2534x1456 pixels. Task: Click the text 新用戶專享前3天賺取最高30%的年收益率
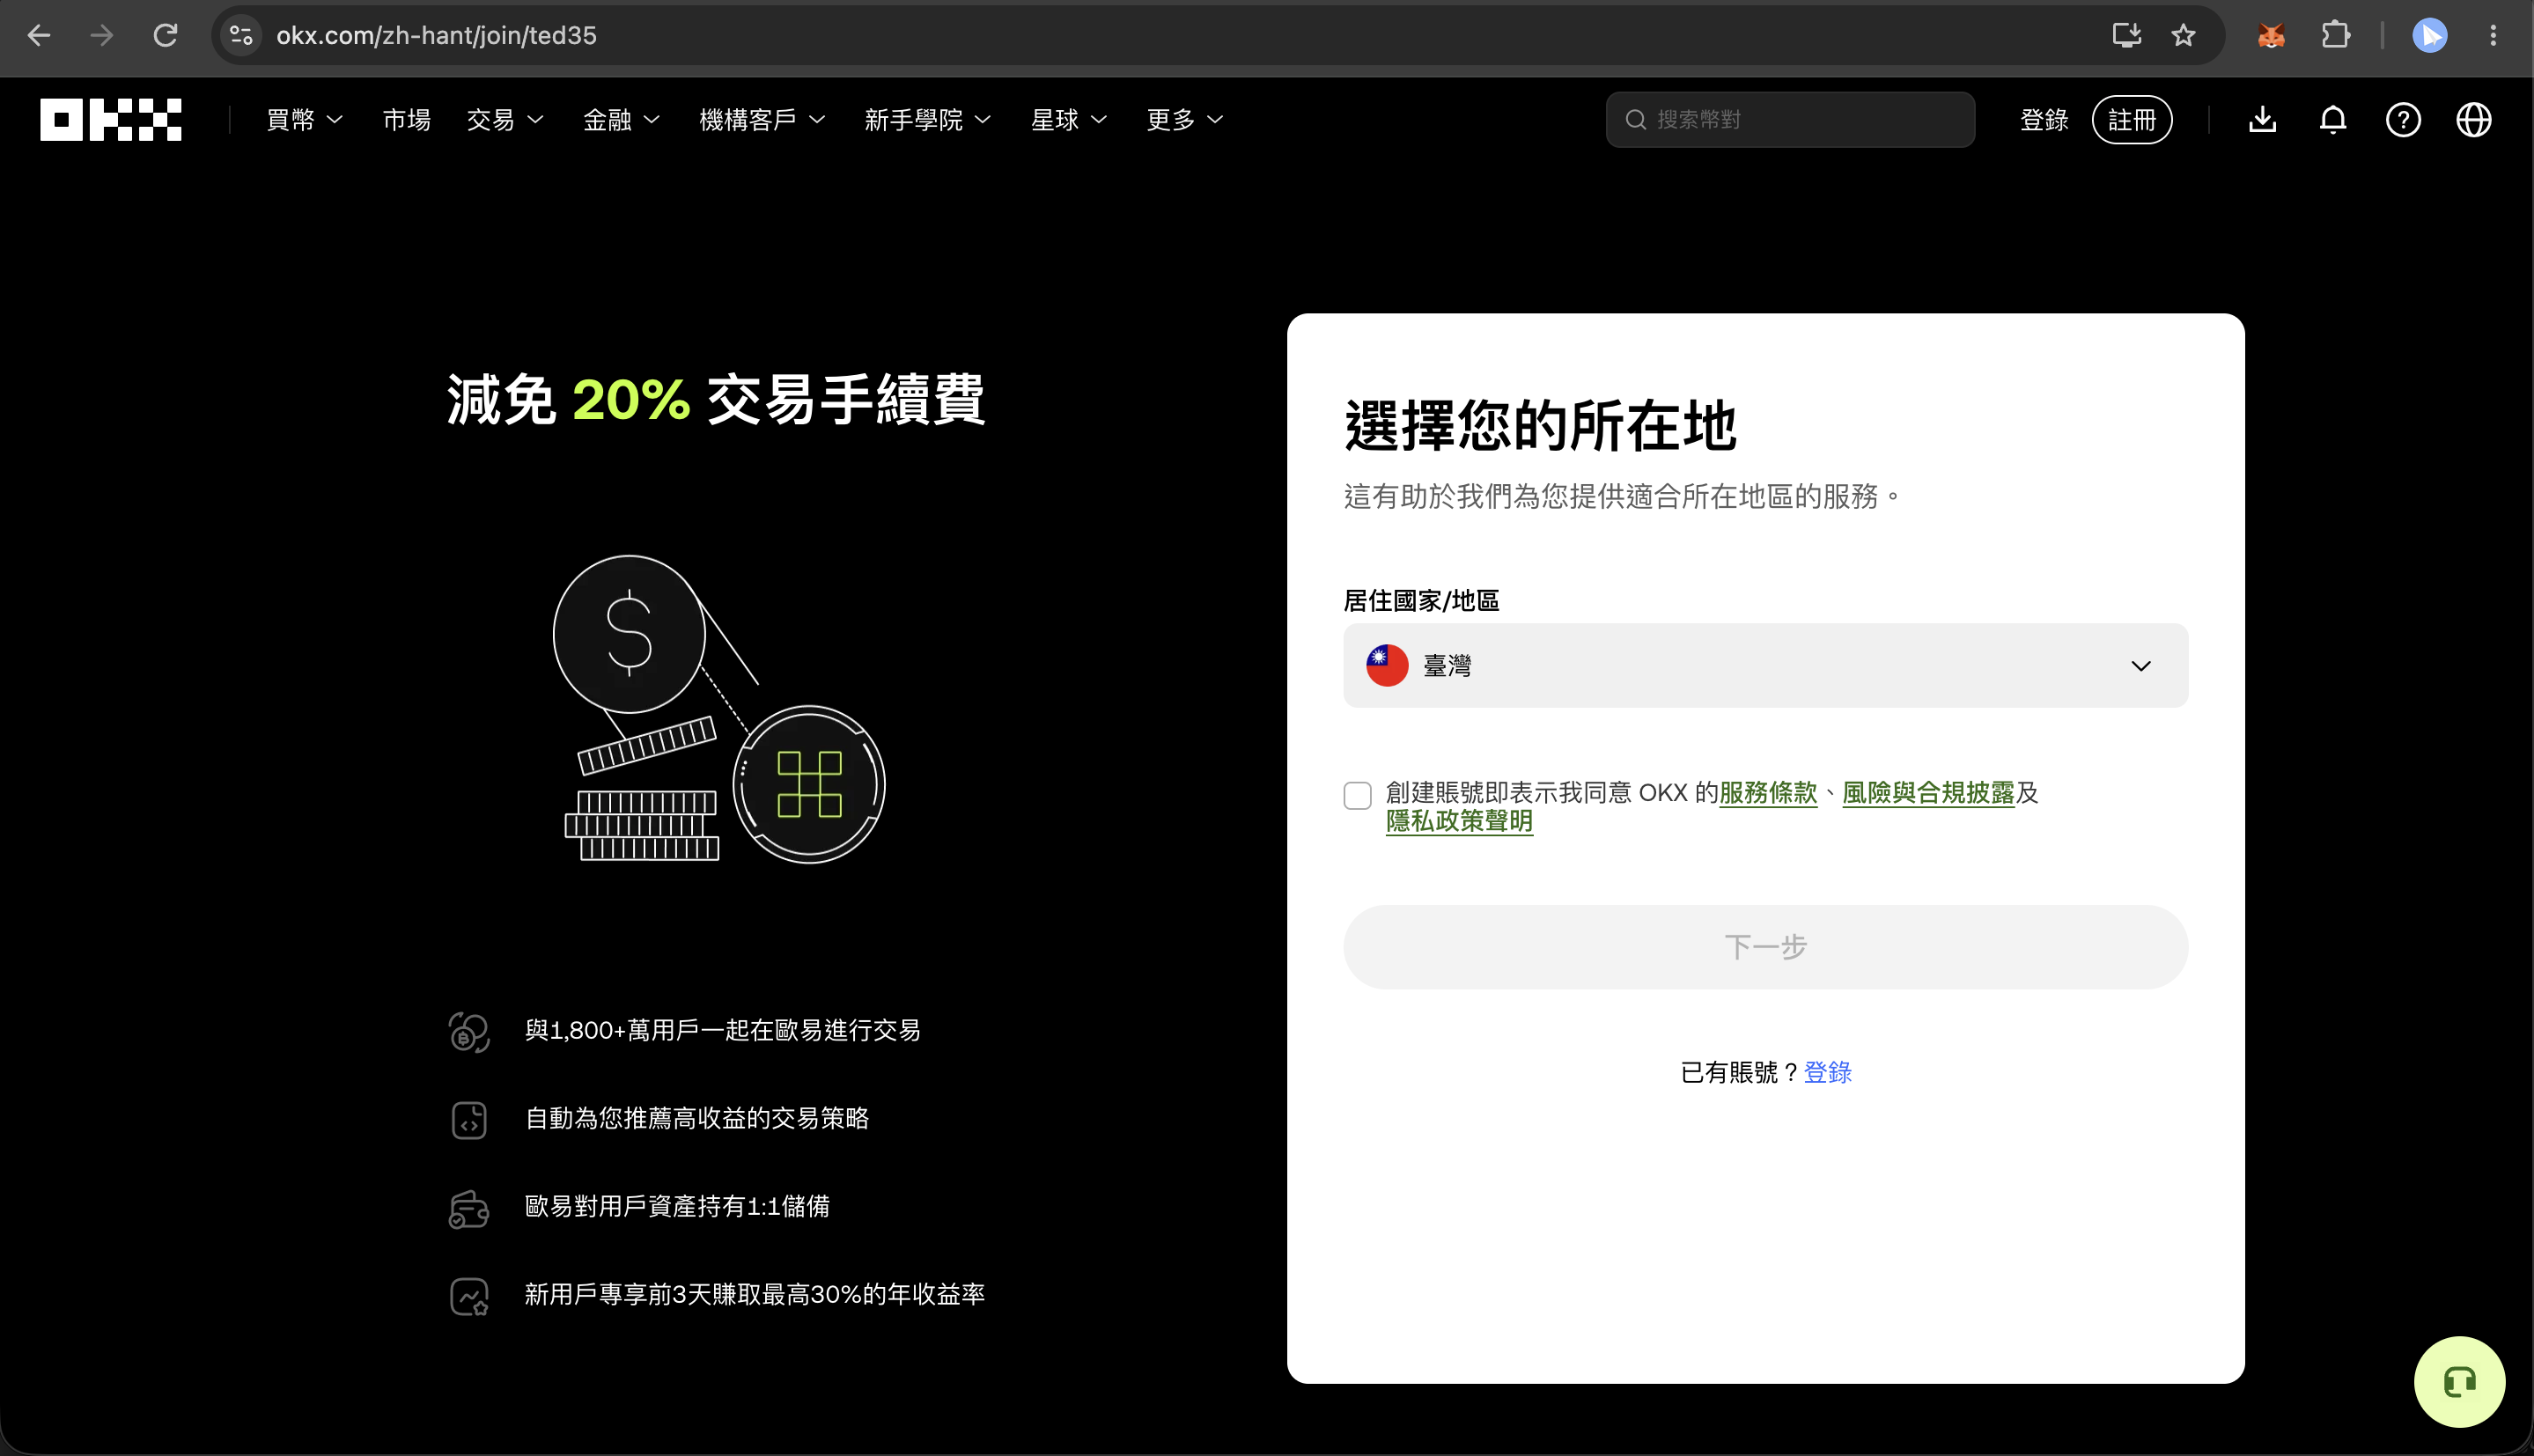click(755, 1295)
